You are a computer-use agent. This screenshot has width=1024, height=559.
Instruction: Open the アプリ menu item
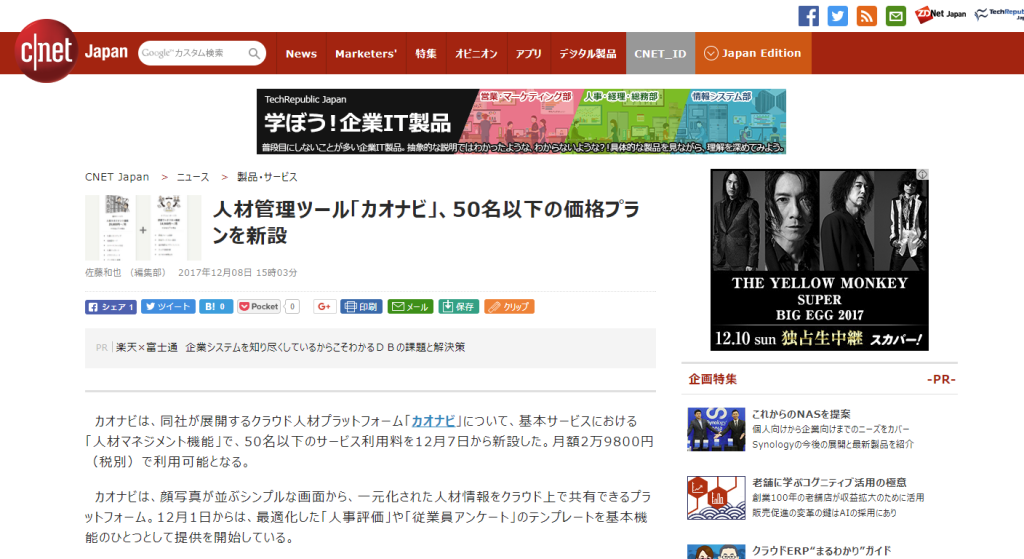coord(528,54)
